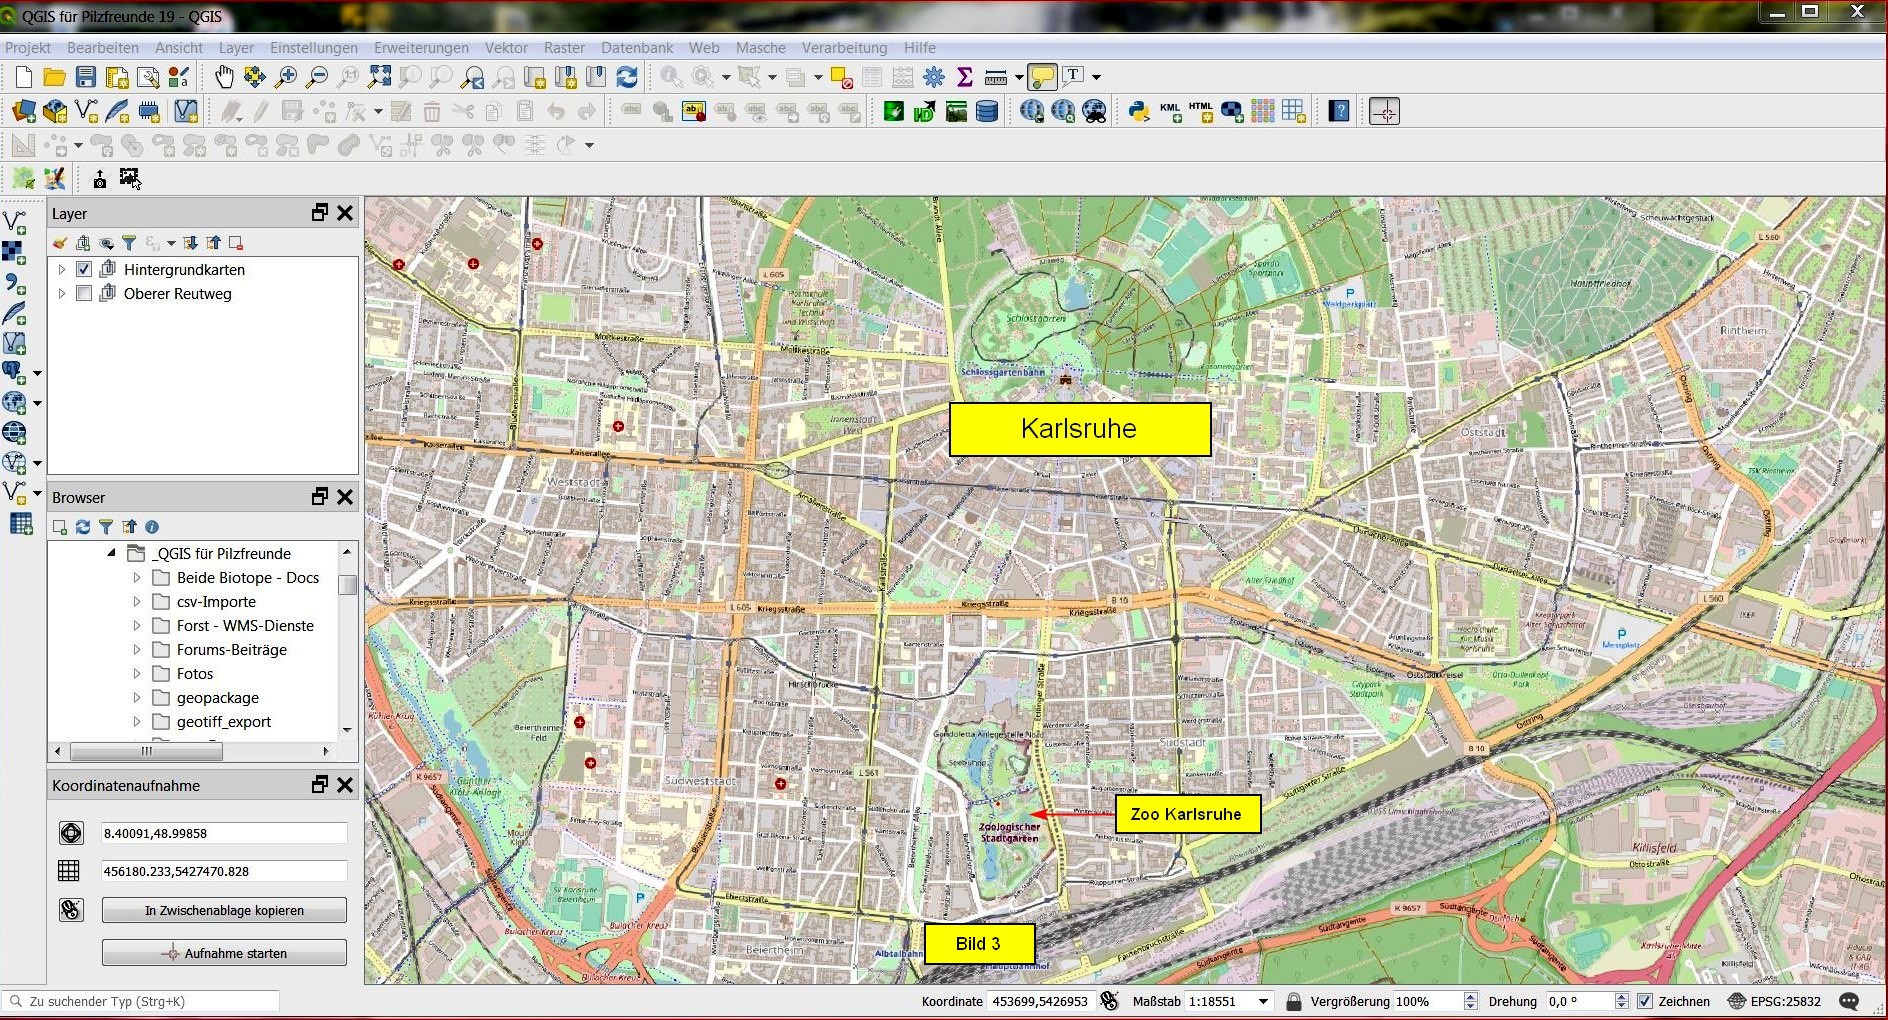Open the processing toolbox gear icon

point(934,77)
